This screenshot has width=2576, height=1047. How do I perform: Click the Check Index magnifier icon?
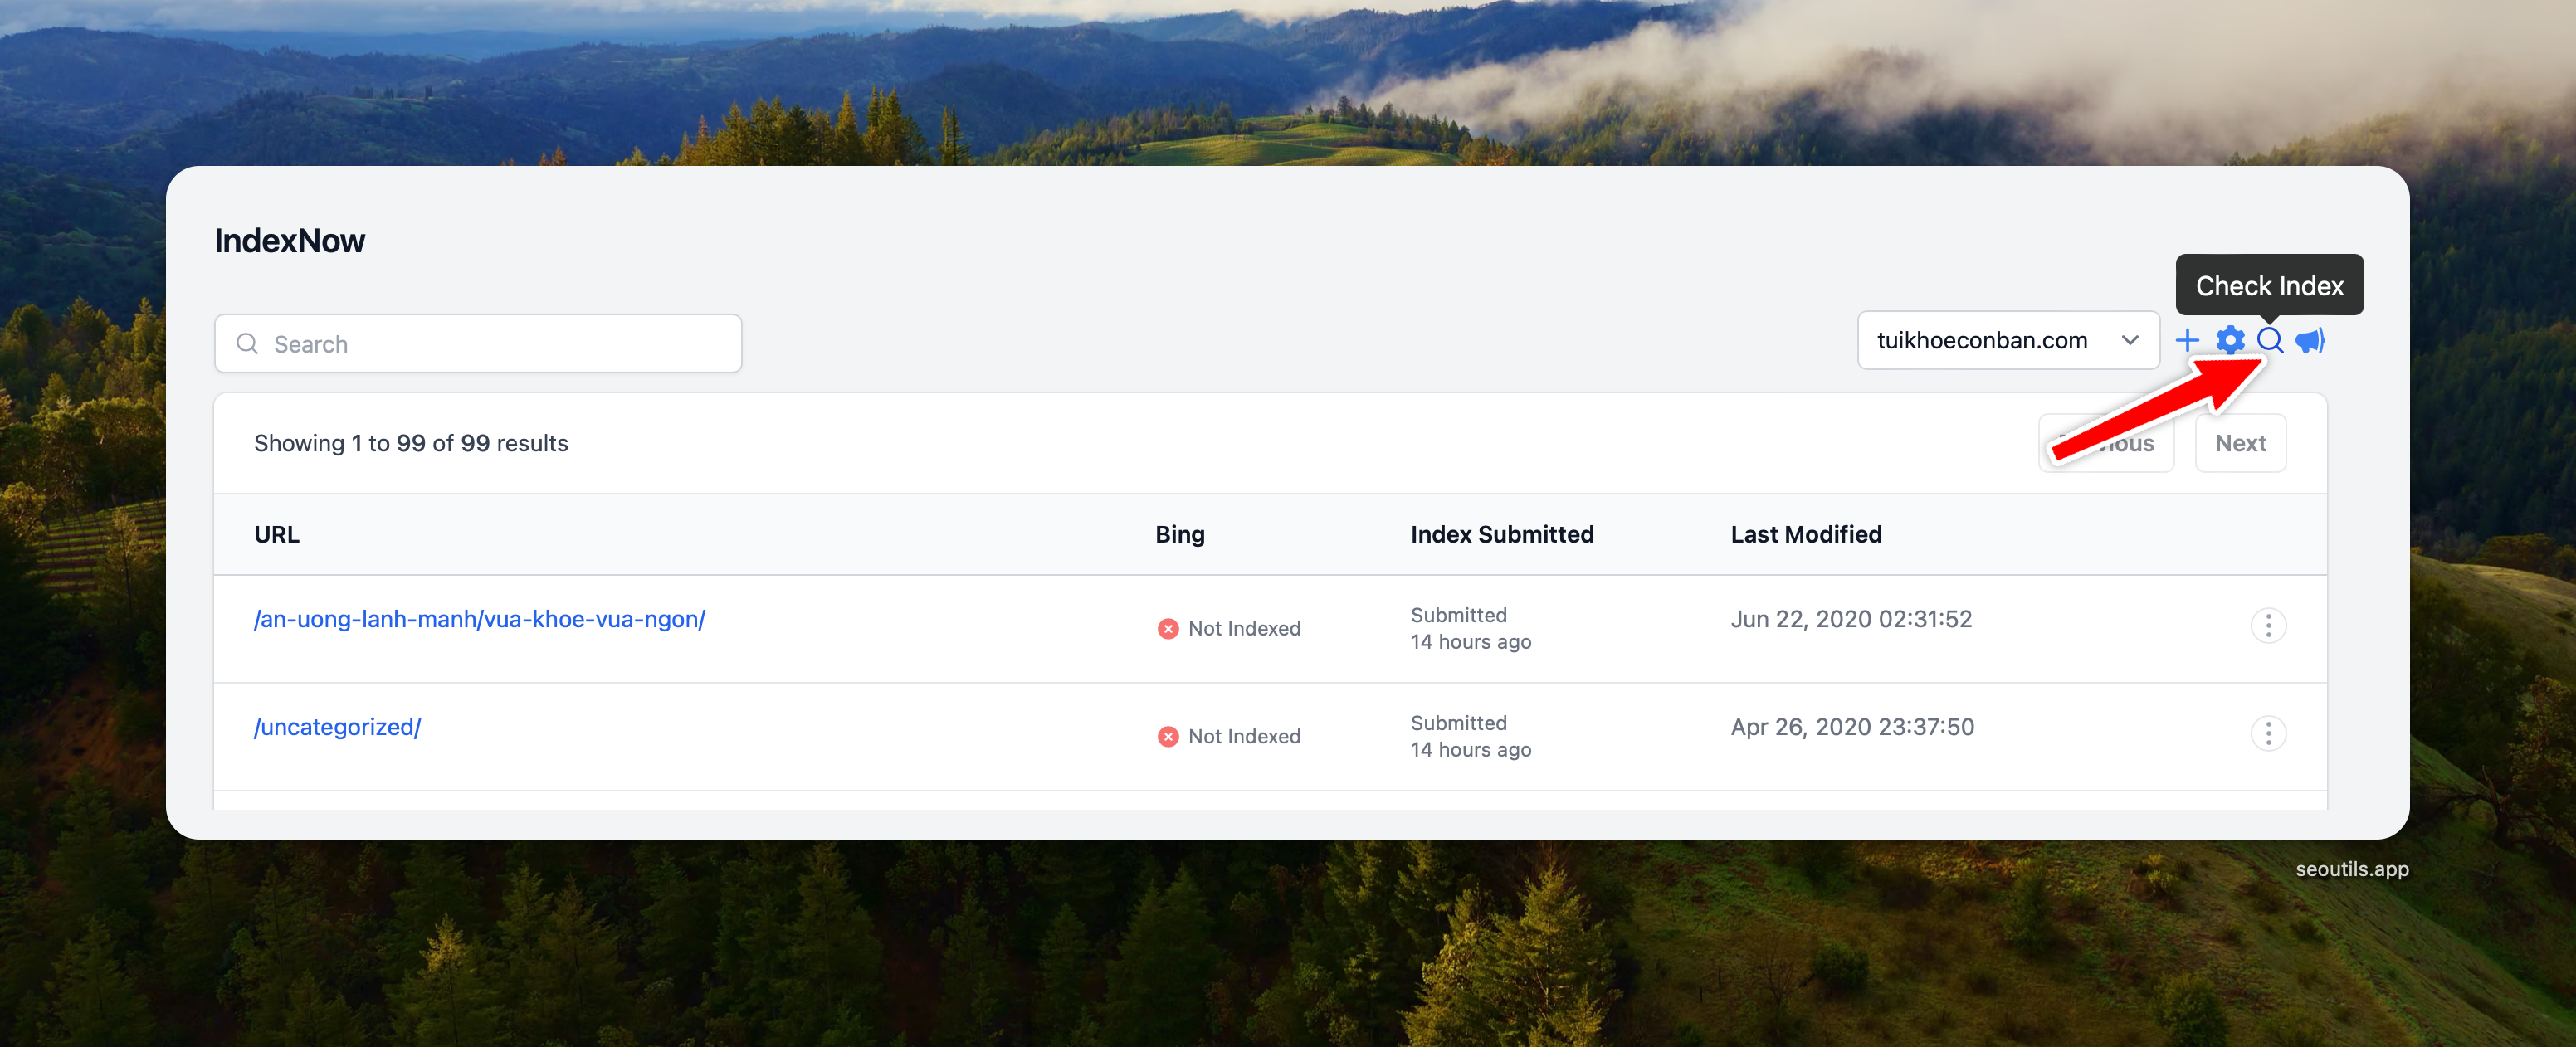point(2270,340)
